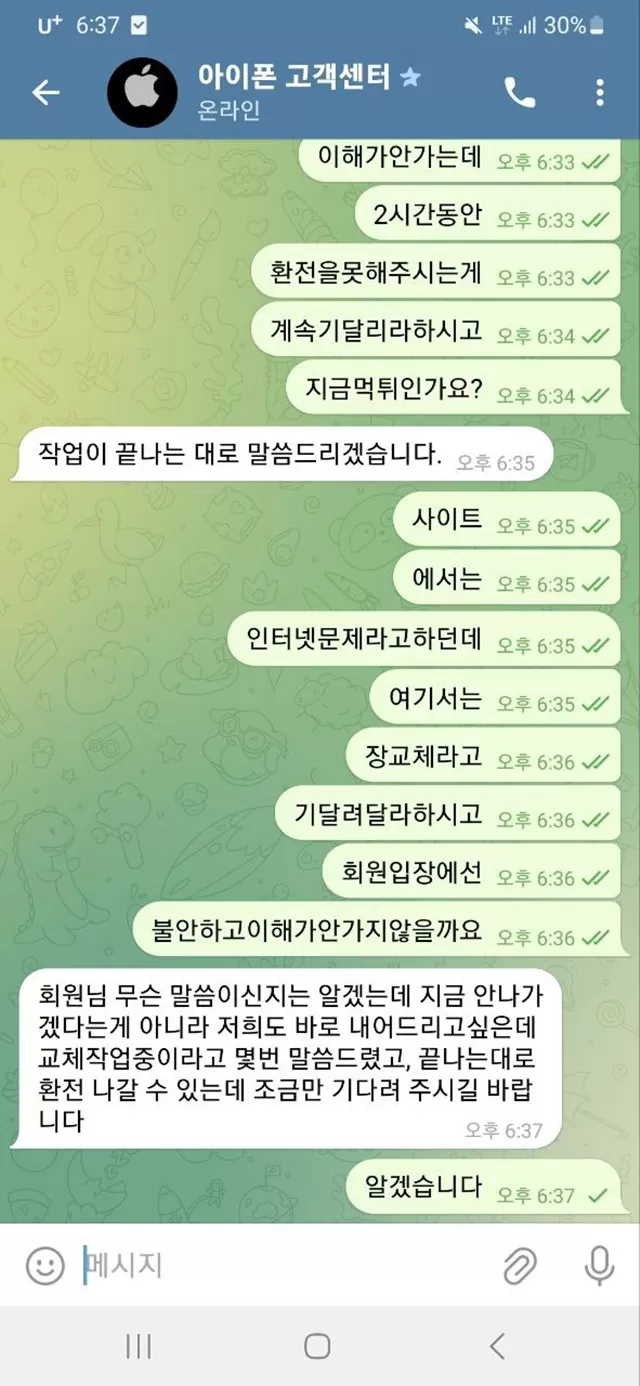Viewport: 640px width, 1386px height.
Task: Tap the Android recent apps navigation button
Action: pyautogui.click(x=138, y=1346)
